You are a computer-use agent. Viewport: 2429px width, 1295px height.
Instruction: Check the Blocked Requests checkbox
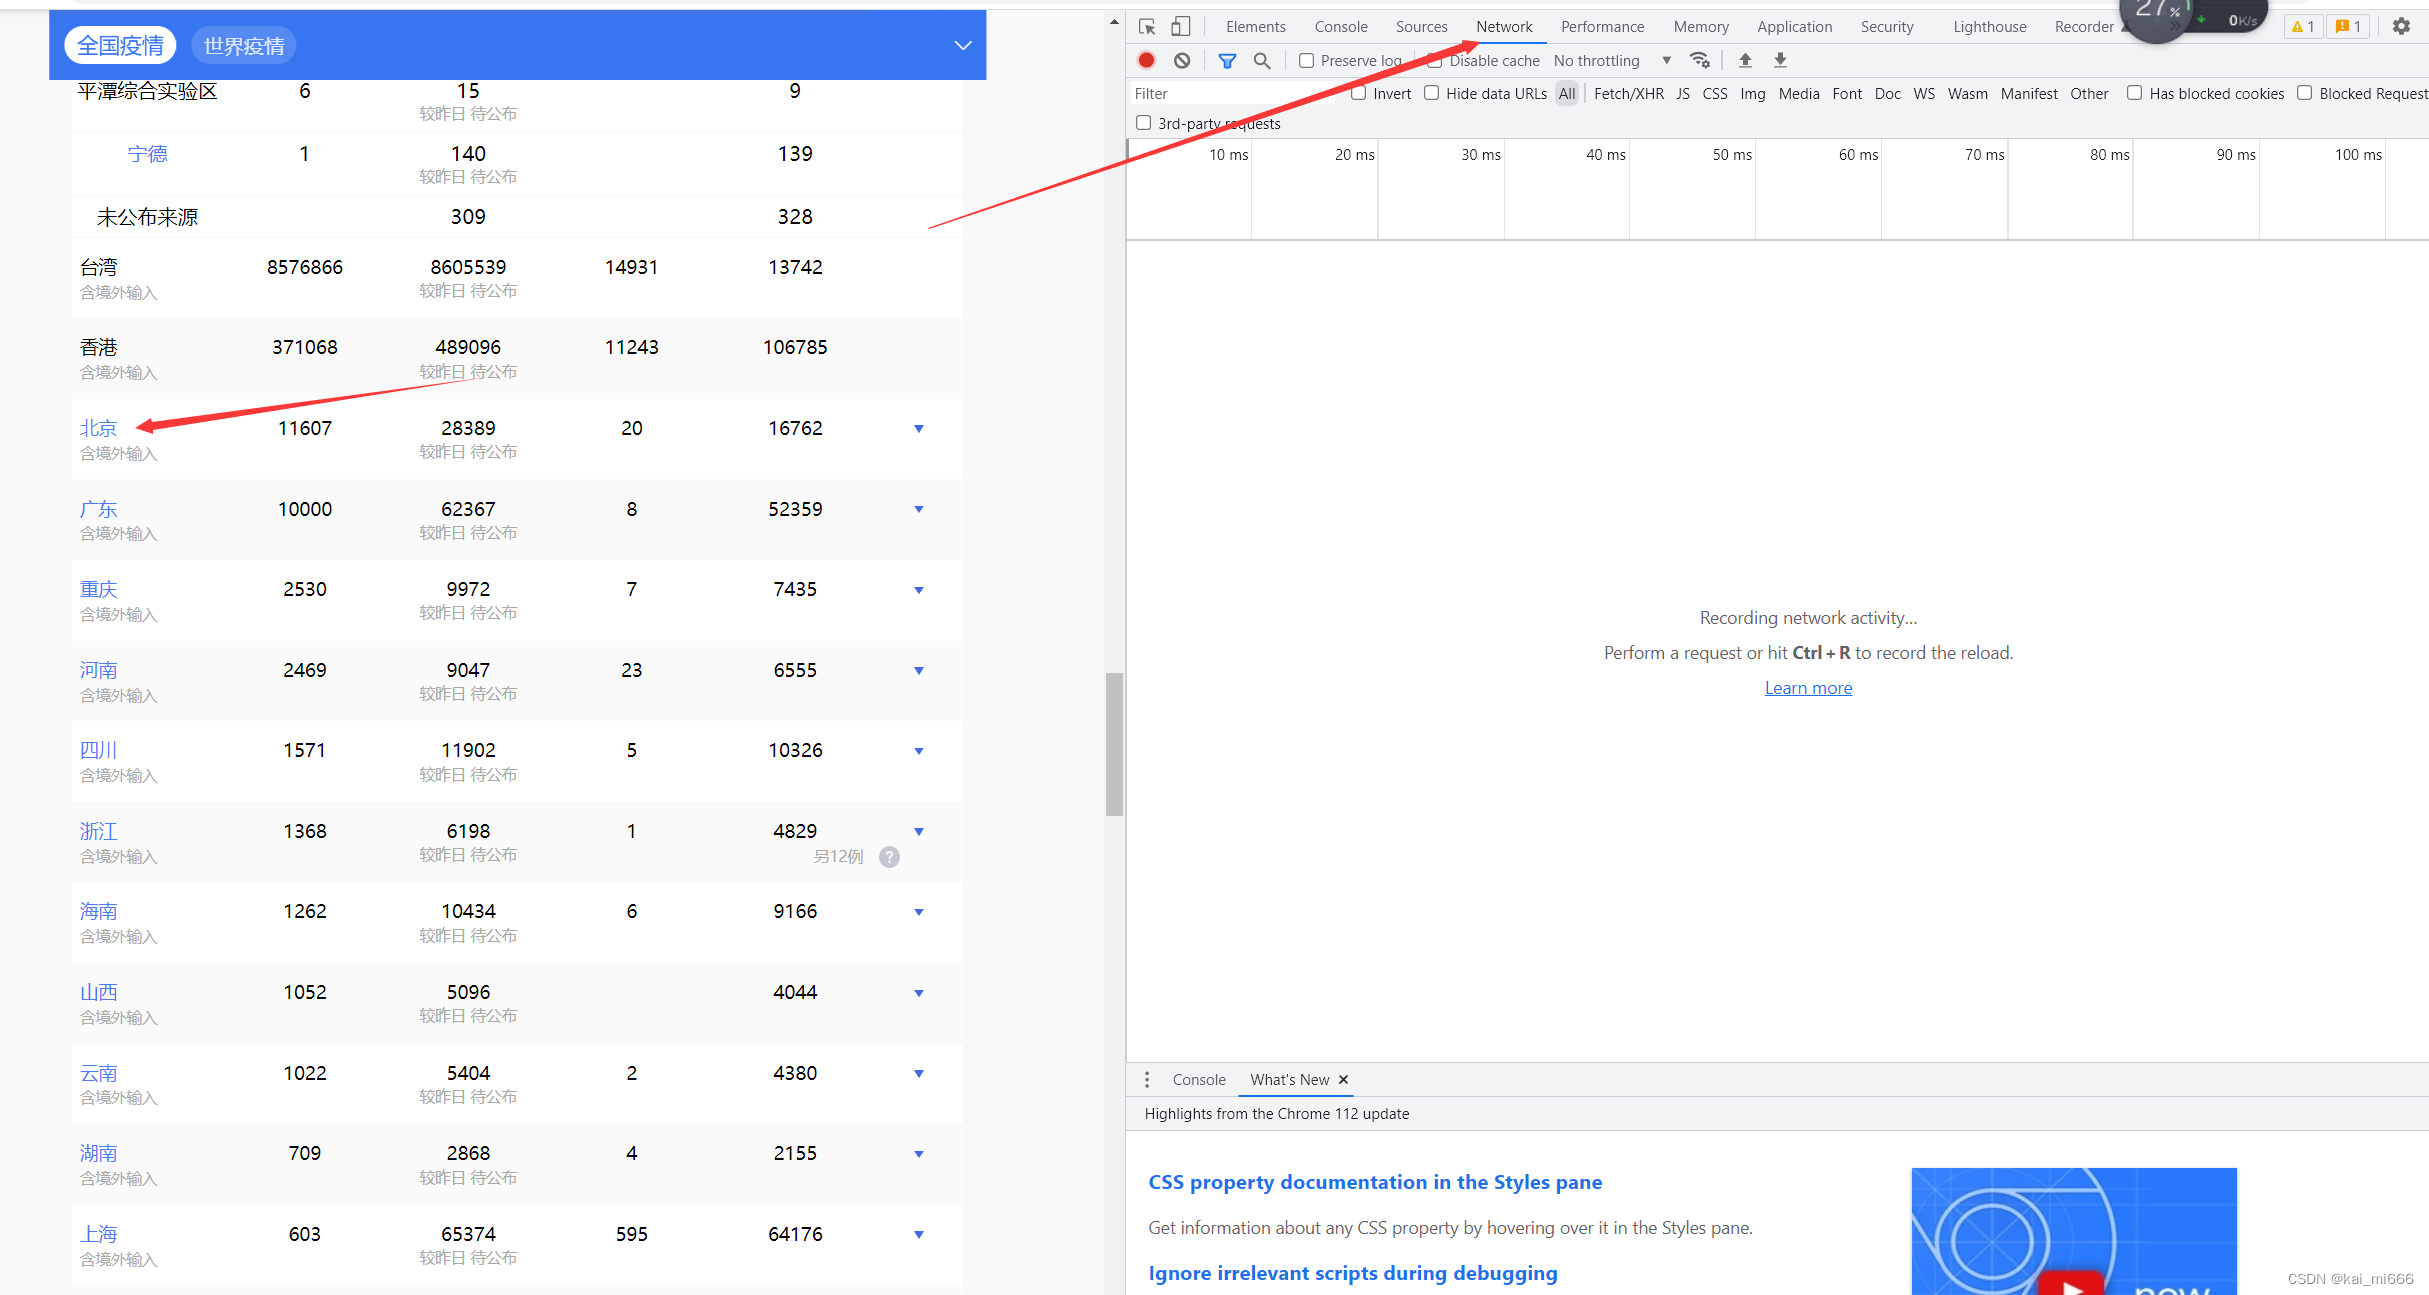(2304, 93)
